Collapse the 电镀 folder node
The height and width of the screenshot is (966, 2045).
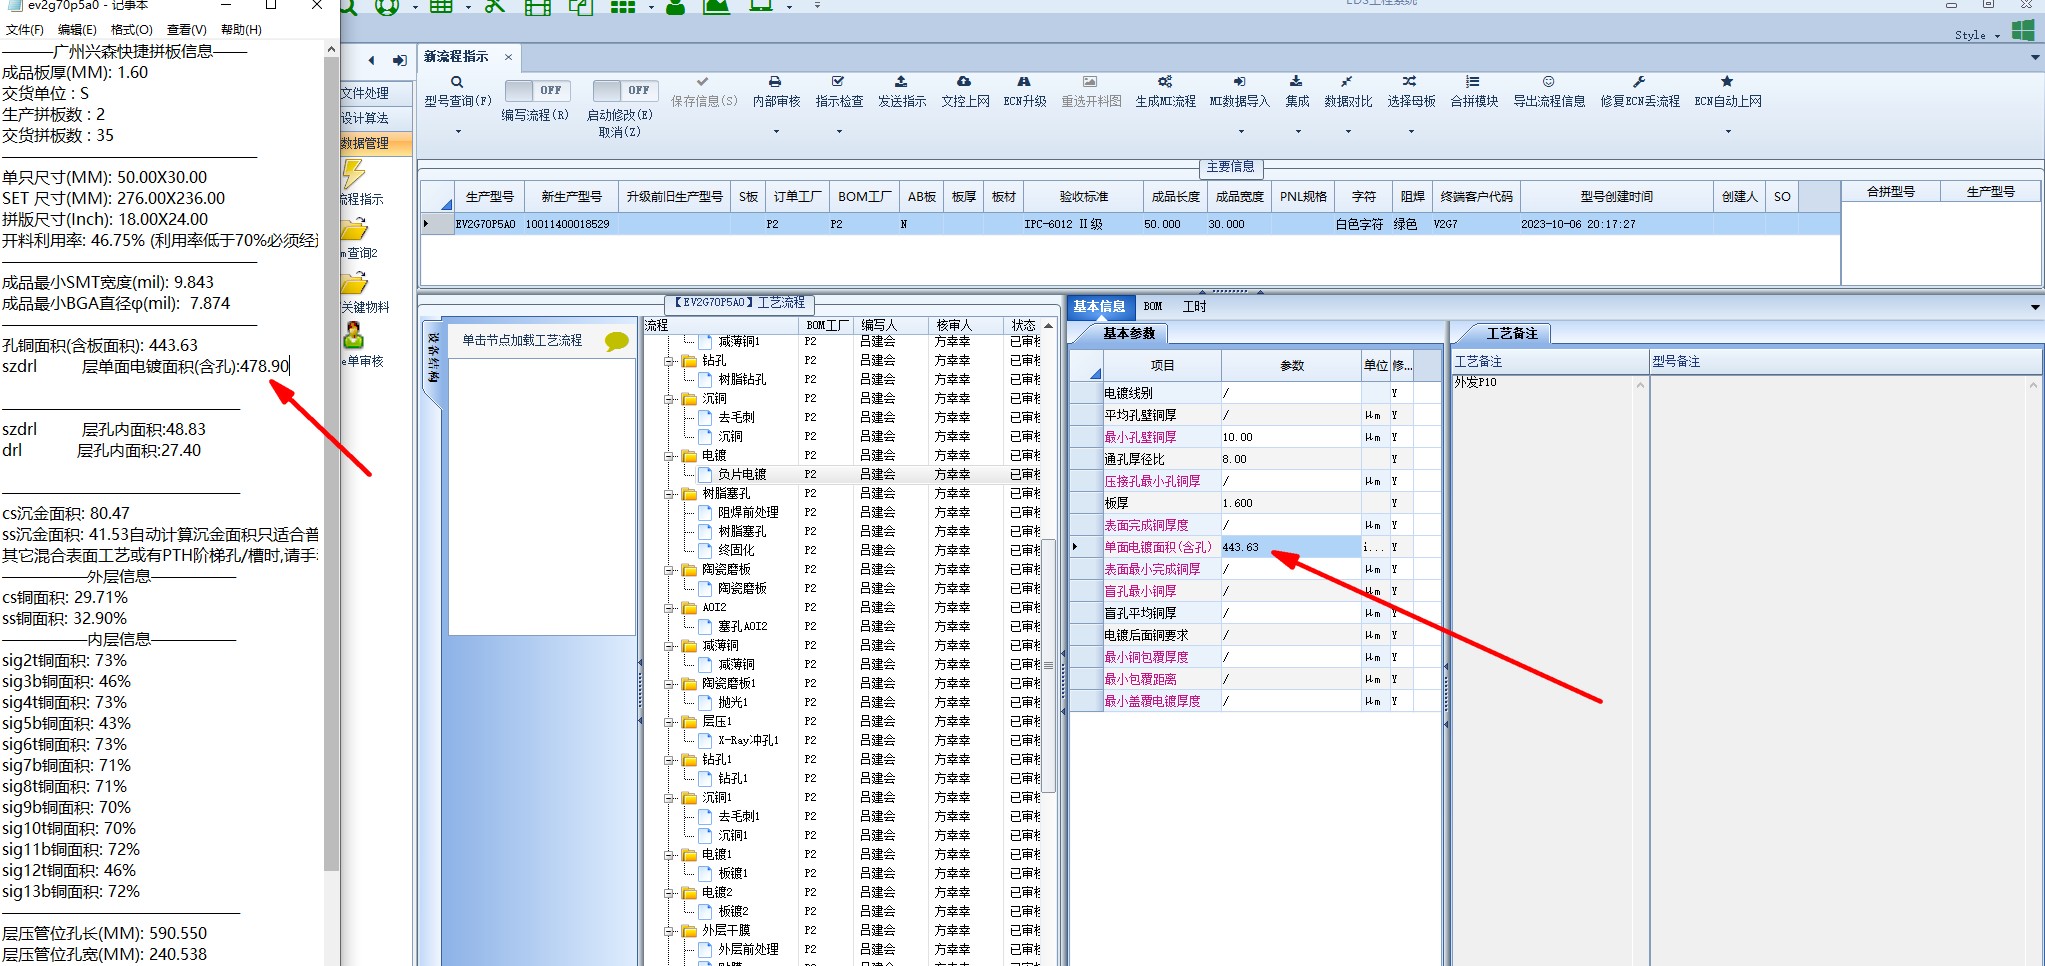[669, 456]
